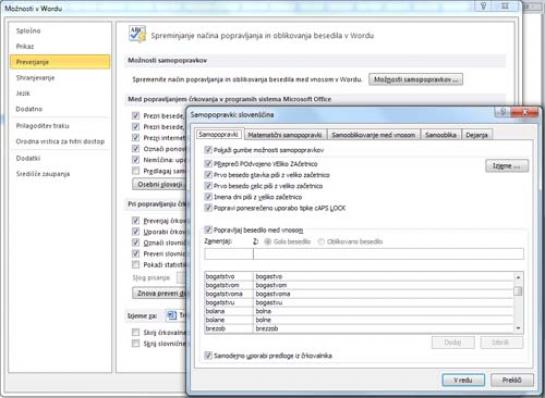Toggle Samodejno uporabi predloge iz črkovalnika
The height and width of the screenshot is (398, 545).
208,355
